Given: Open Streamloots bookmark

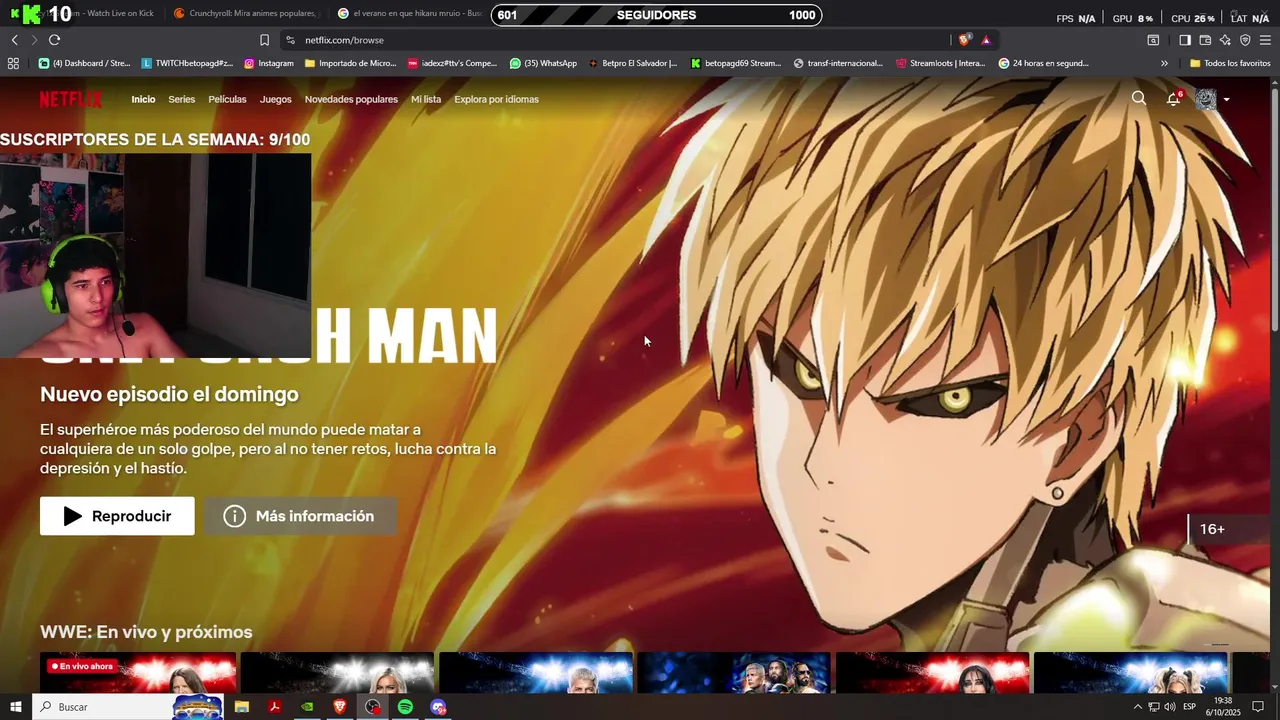Looking at the screenshot, I should point(940,63).
